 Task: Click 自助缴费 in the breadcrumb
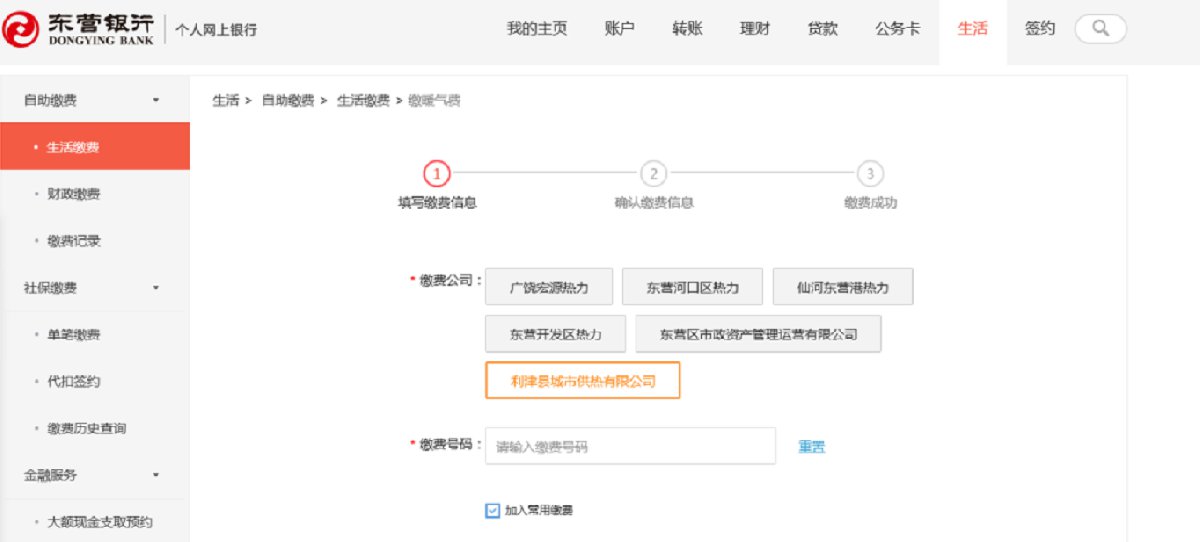point(288,101)
